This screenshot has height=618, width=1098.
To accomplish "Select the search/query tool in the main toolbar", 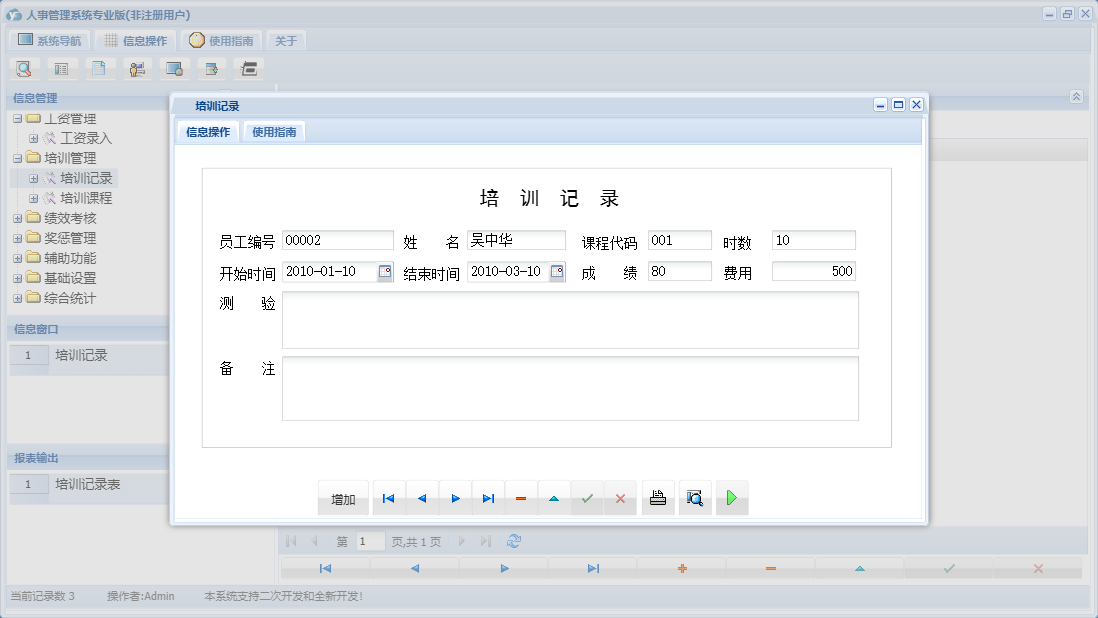I will (x=24, y=68).
